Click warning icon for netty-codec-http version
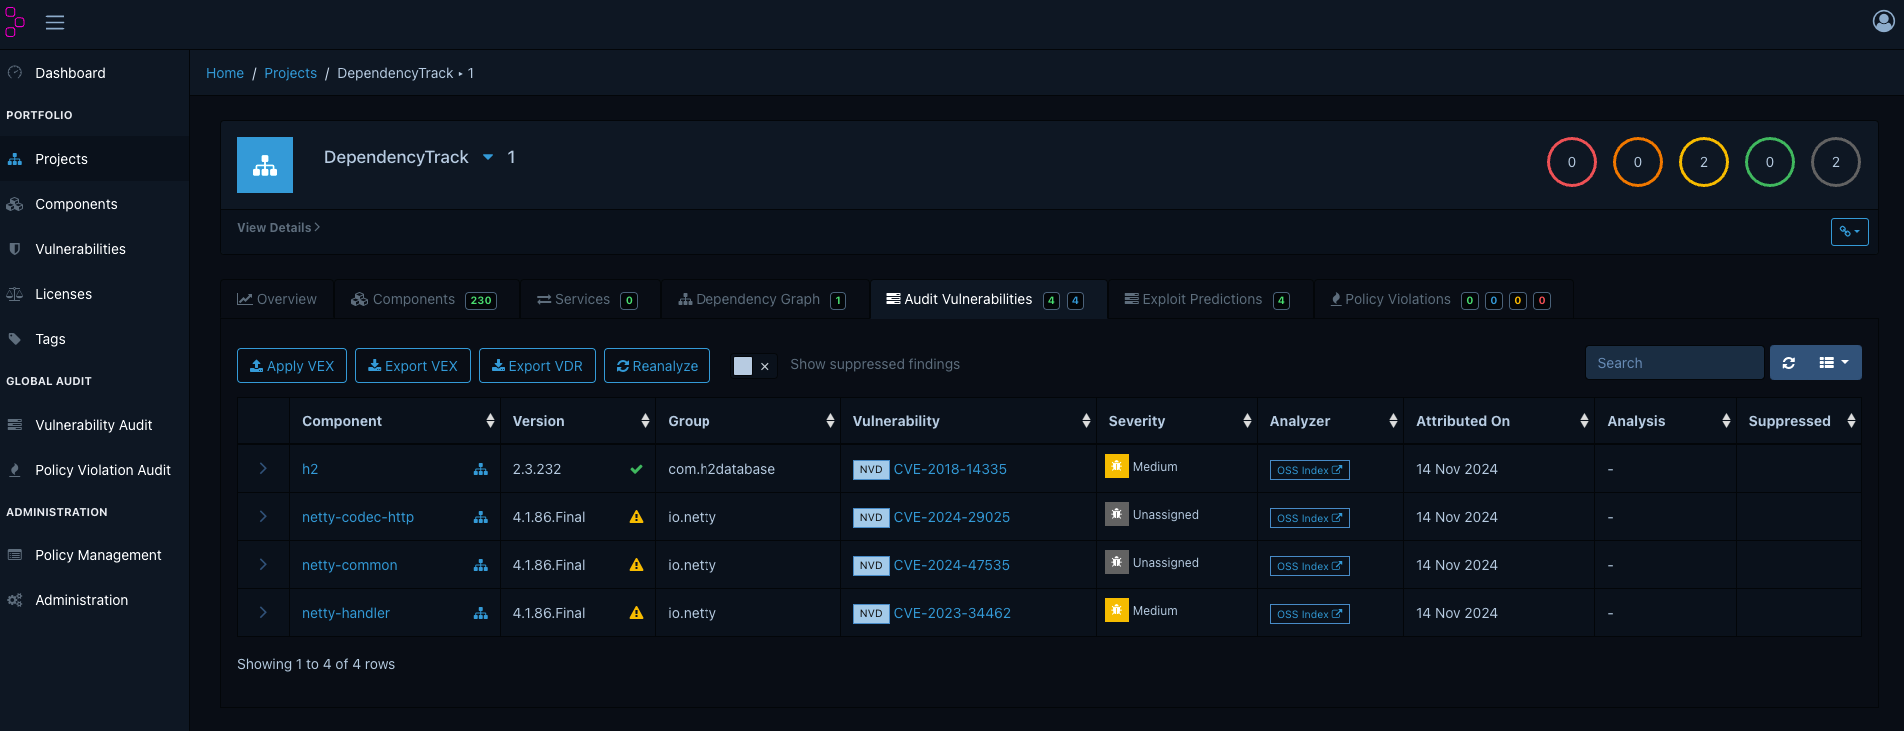Screen dimensions: 1904x731 636,517
